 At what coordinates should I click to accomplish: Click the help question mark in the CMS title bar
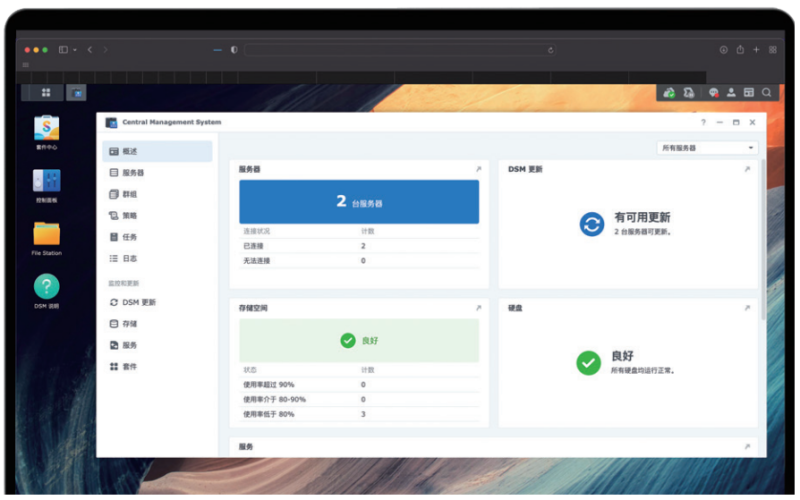click(x=704, y=122)
